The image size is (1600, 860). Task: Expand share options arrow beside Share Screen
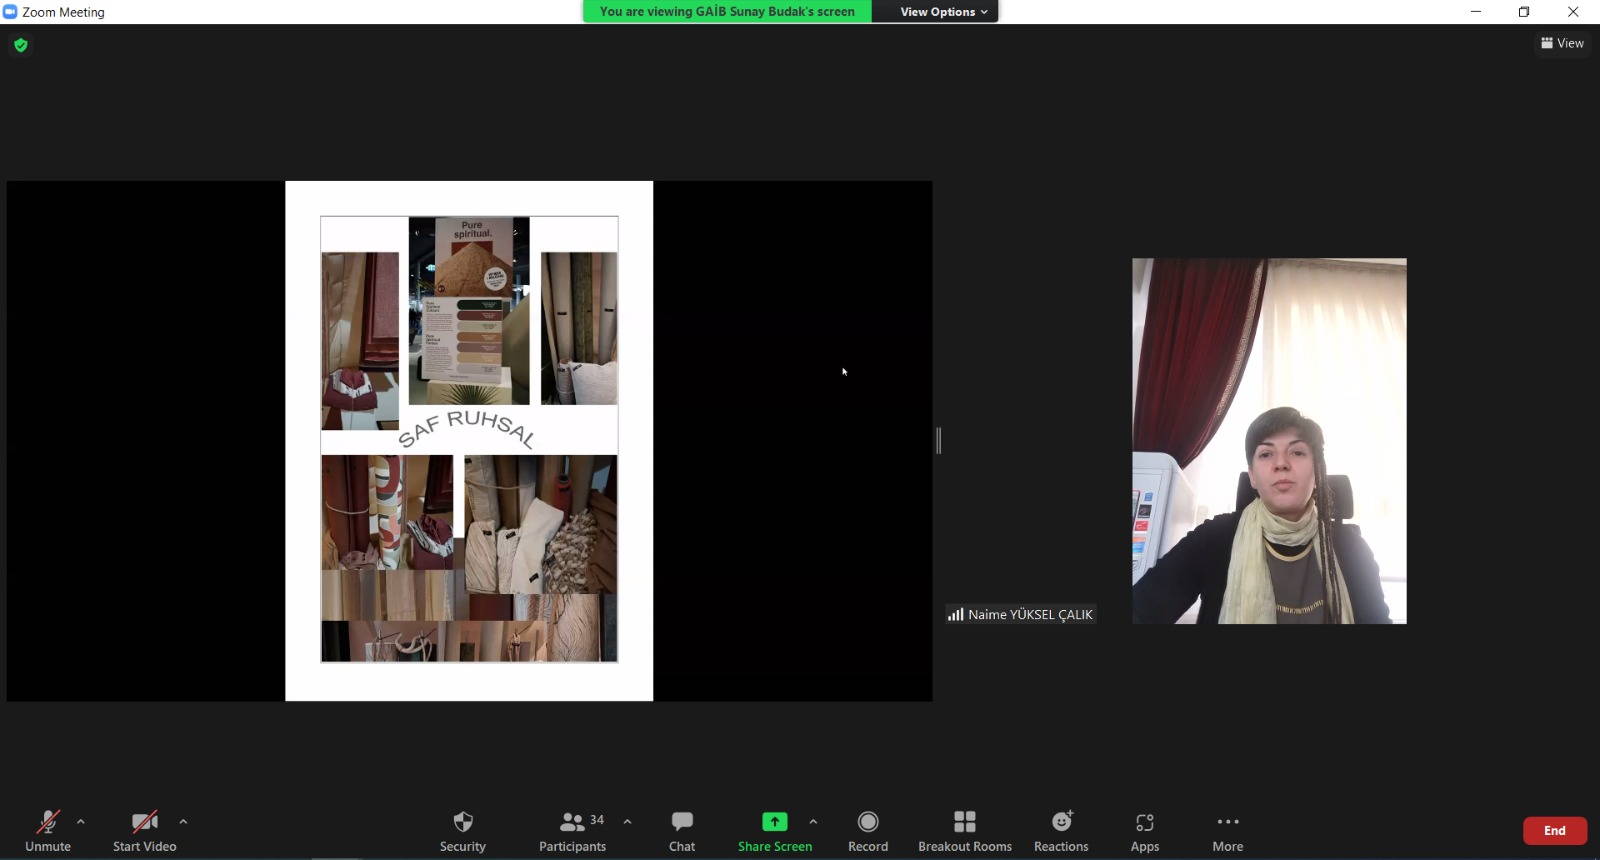(813, 822)
